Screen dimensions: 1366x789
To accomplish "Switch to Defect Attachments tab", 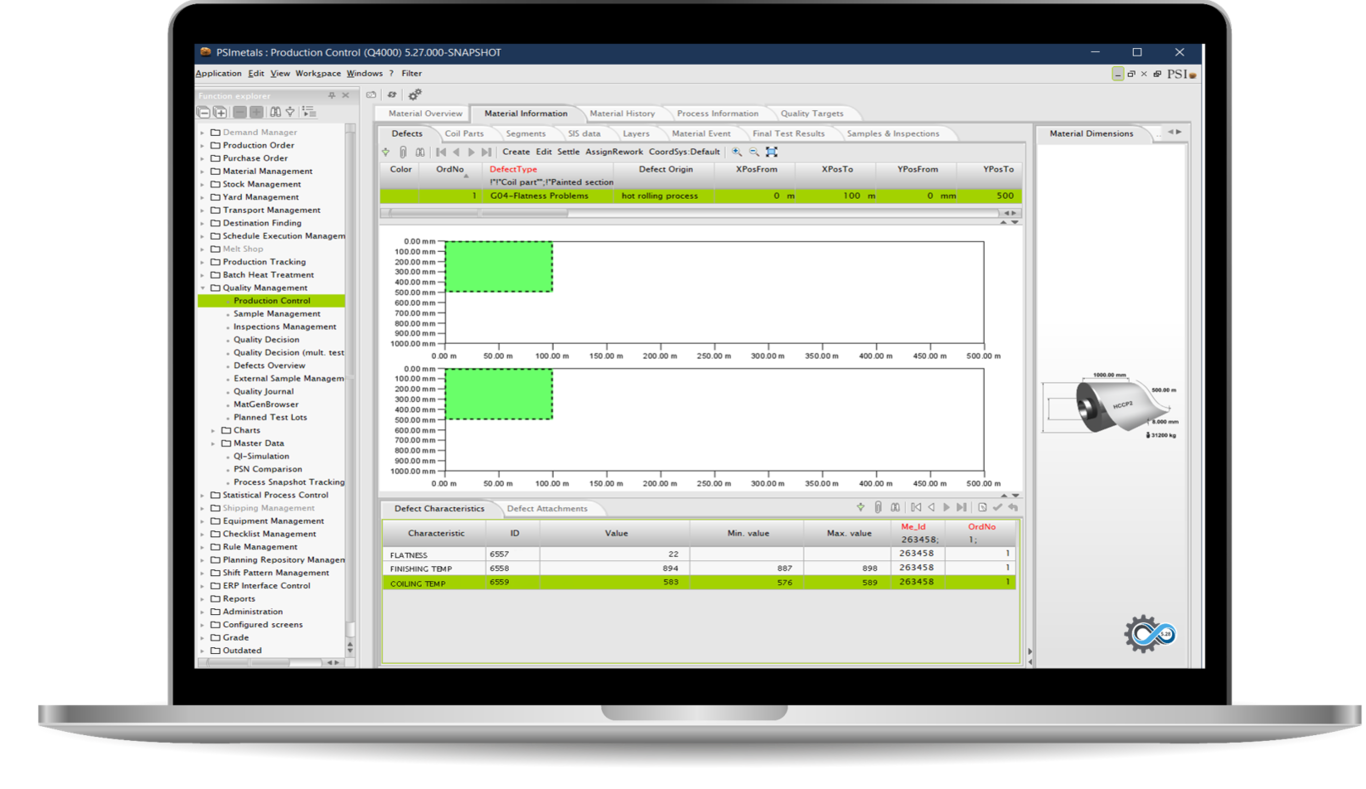I will 547,509.
